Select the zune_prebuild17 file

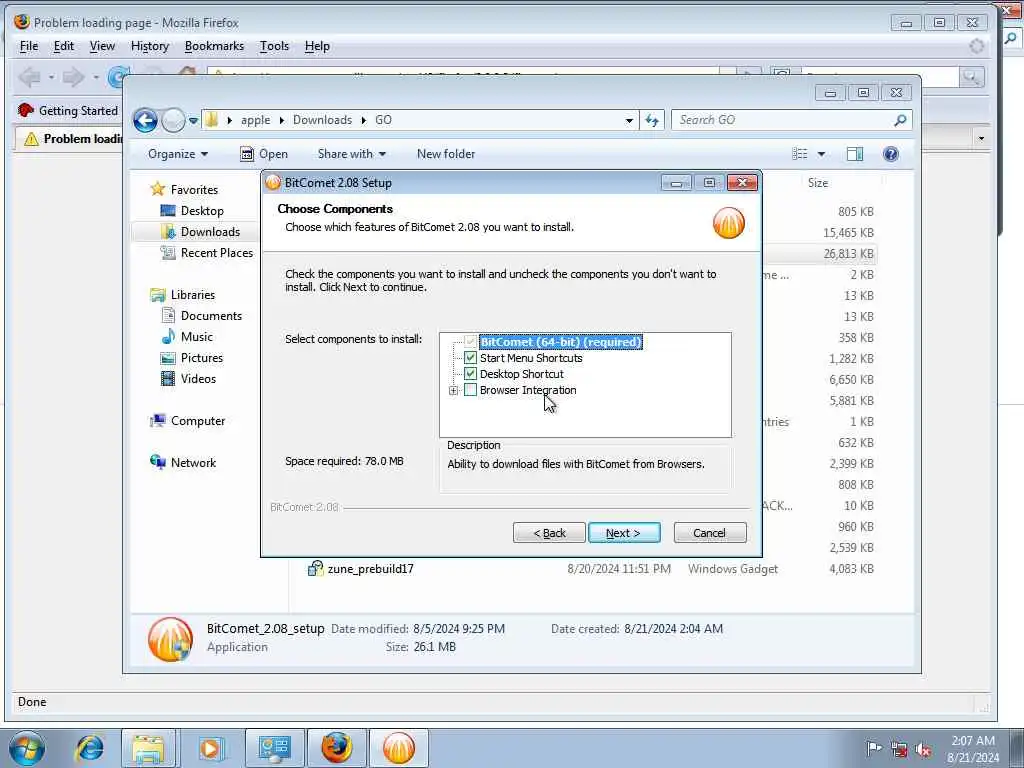[370, 569]
